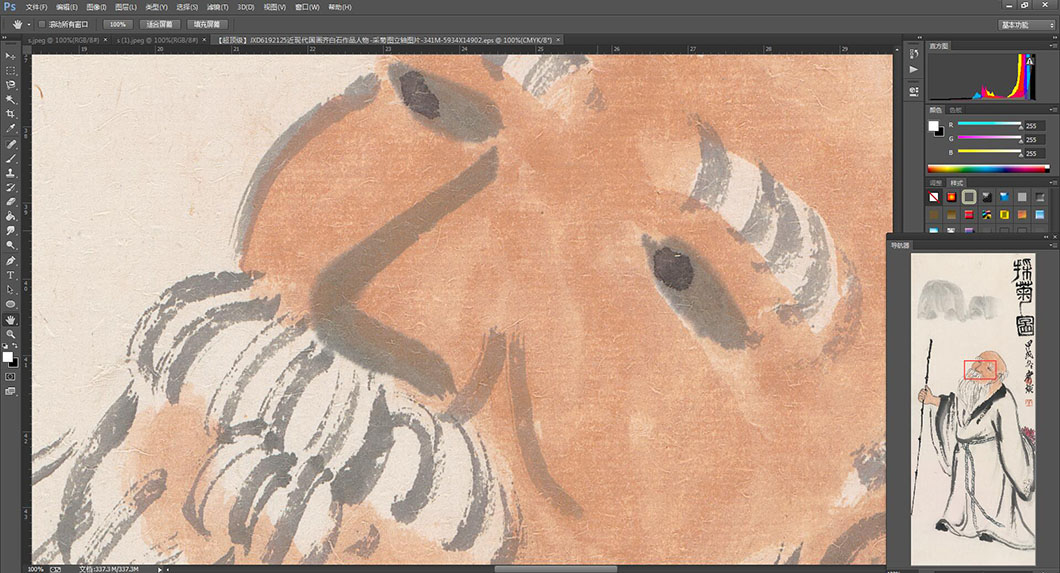1060x573 pixels.
Task: Select the Path Selection tool
Action: (x=10, y=290)
